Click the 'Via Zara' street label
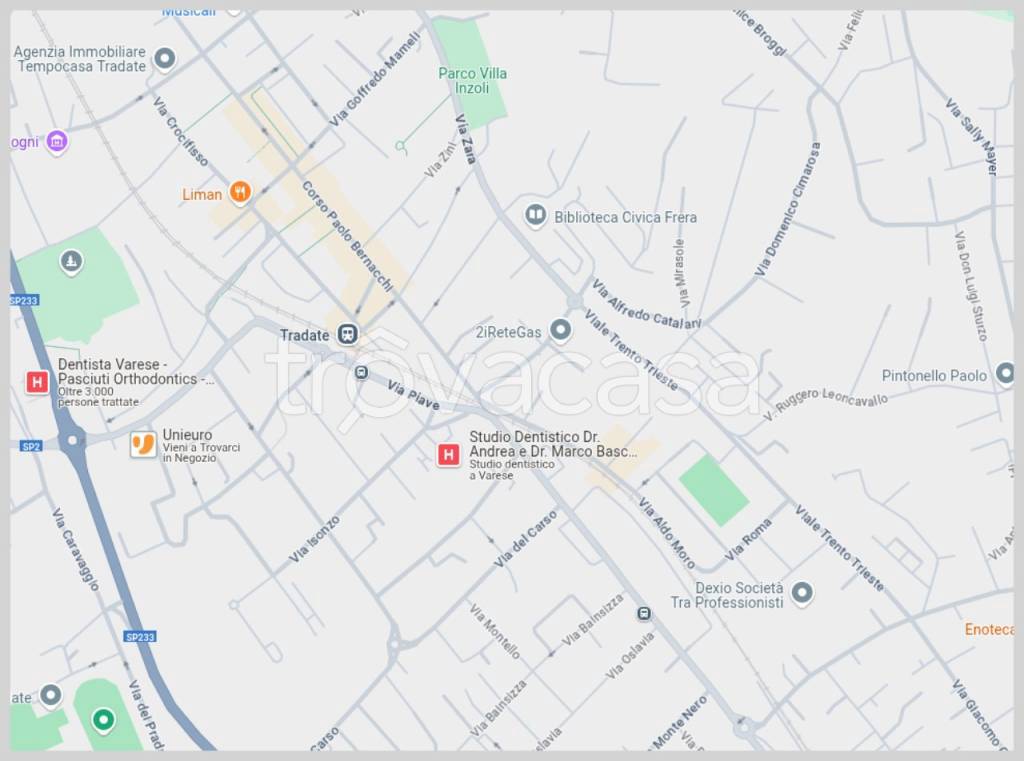The width and height of the screenshot is (1024, 761). (465, 138)
